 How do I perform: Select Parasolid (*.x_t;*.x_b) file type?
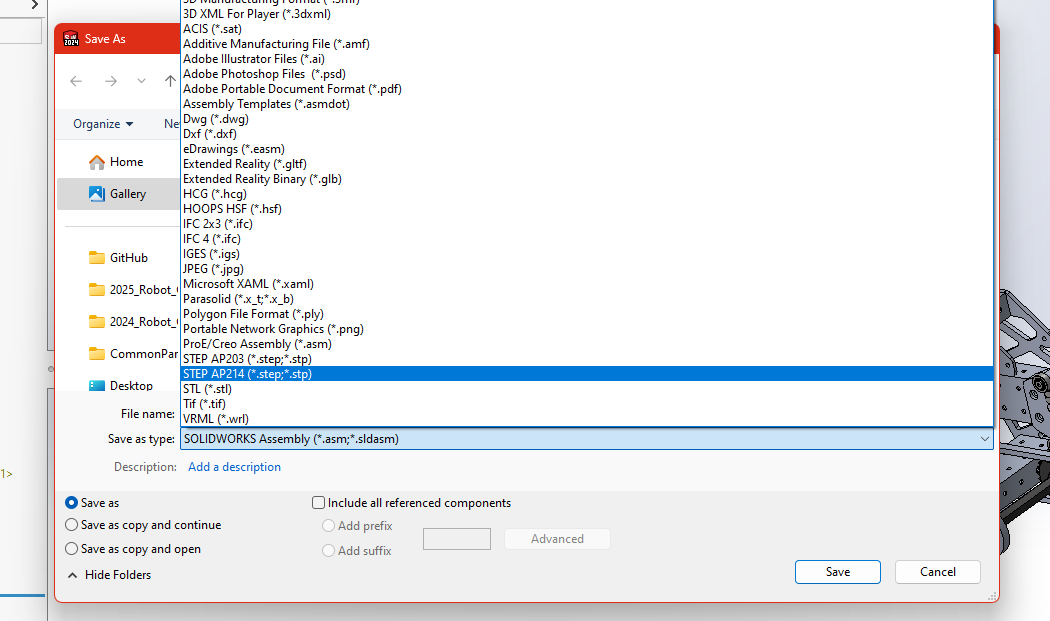tap(587, 299)
